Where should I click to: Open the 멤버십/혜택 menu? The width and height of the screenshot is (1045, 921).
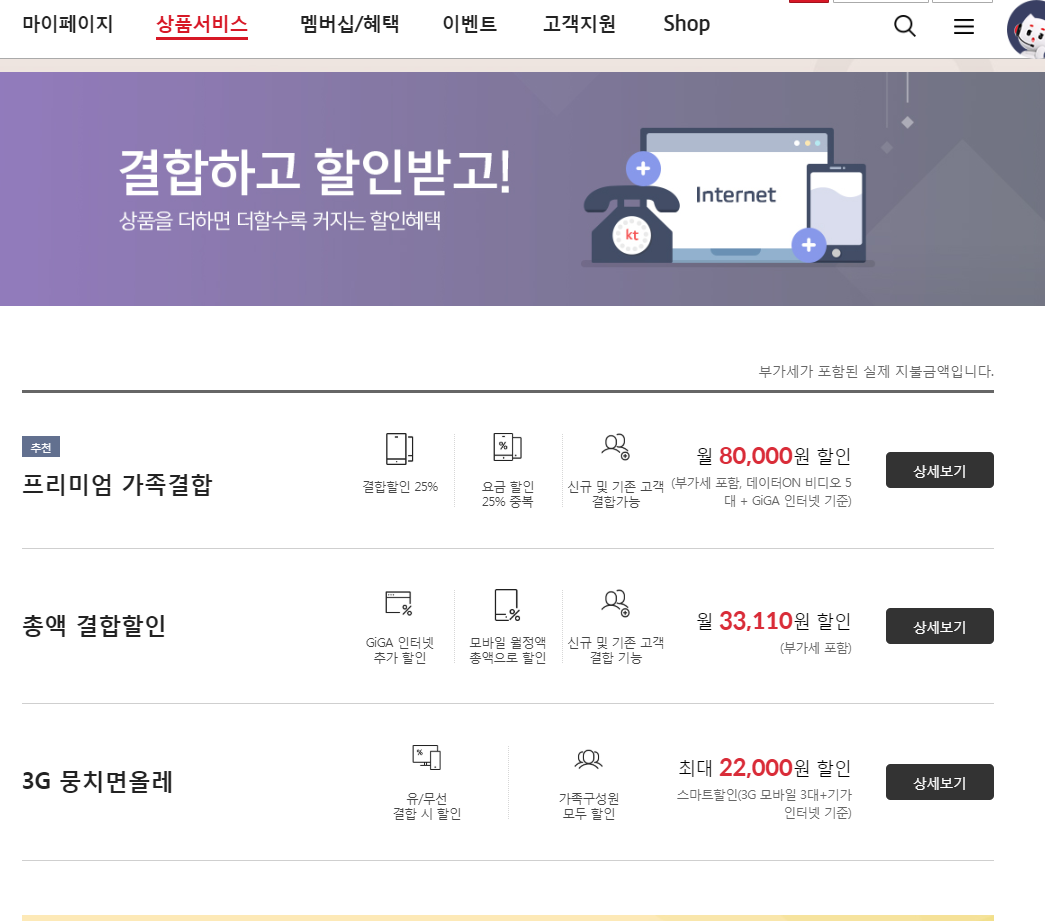pyautogui.click(x=349, y=24)
